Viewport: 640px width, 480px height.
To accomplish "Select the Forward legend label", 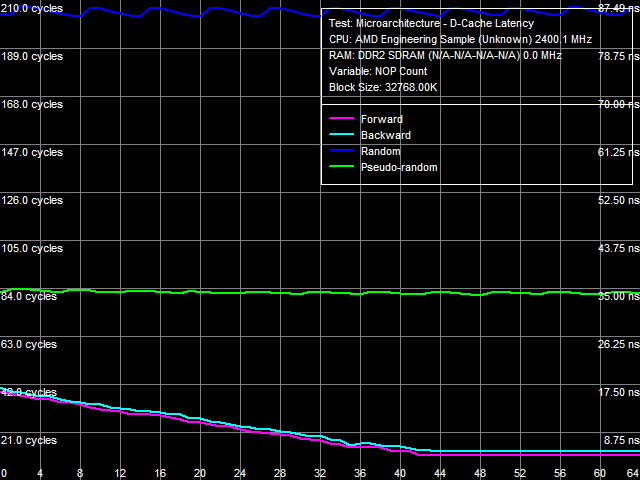I will (x=381, y=120).
